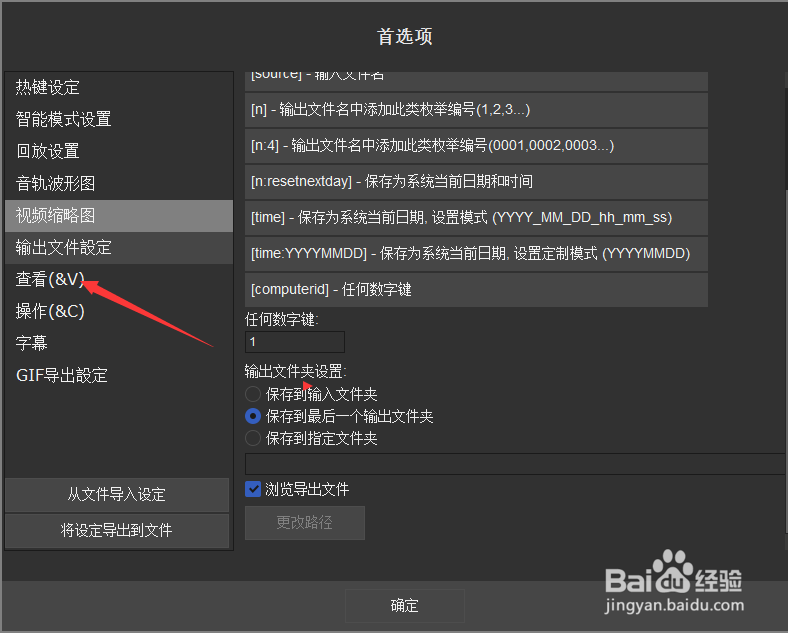Click the 更改路径 button

coord(305,523)
